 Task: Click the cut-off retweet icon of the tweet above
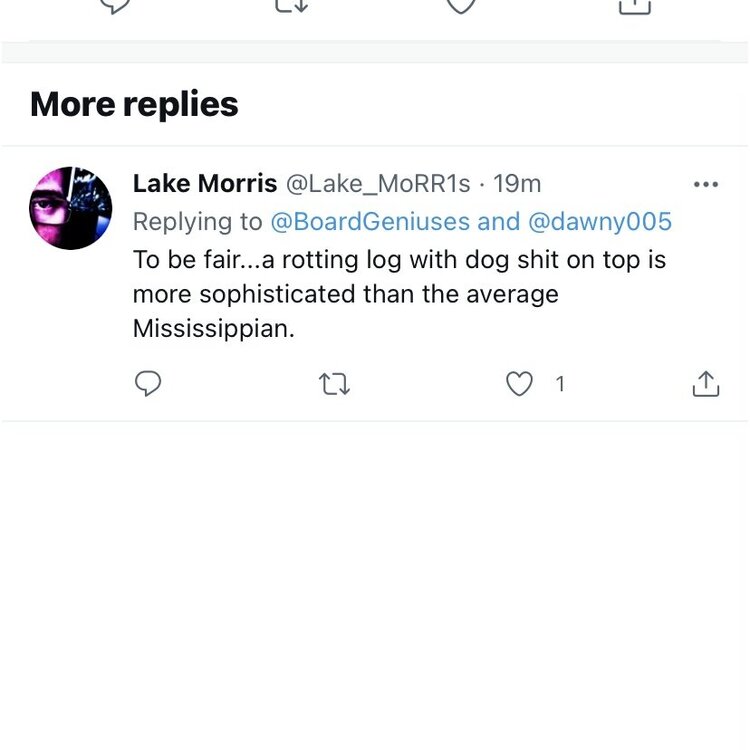point(291,6)
